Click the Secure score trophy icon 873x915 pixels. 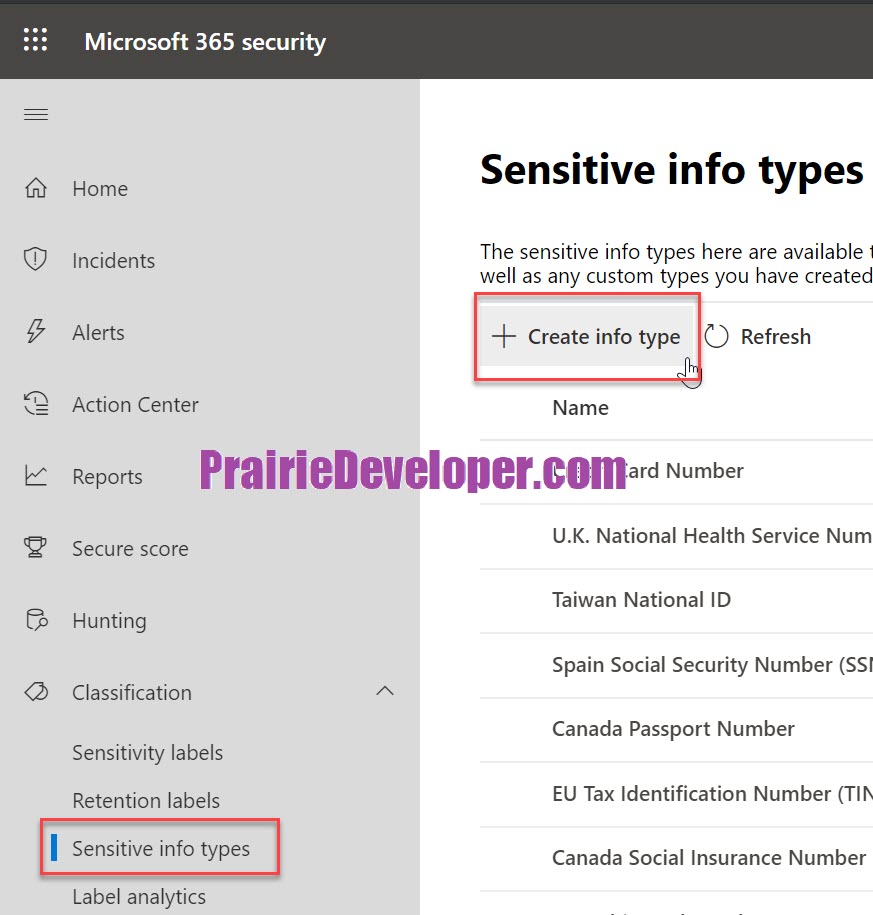pyautogui.click(x=35, y=547)
